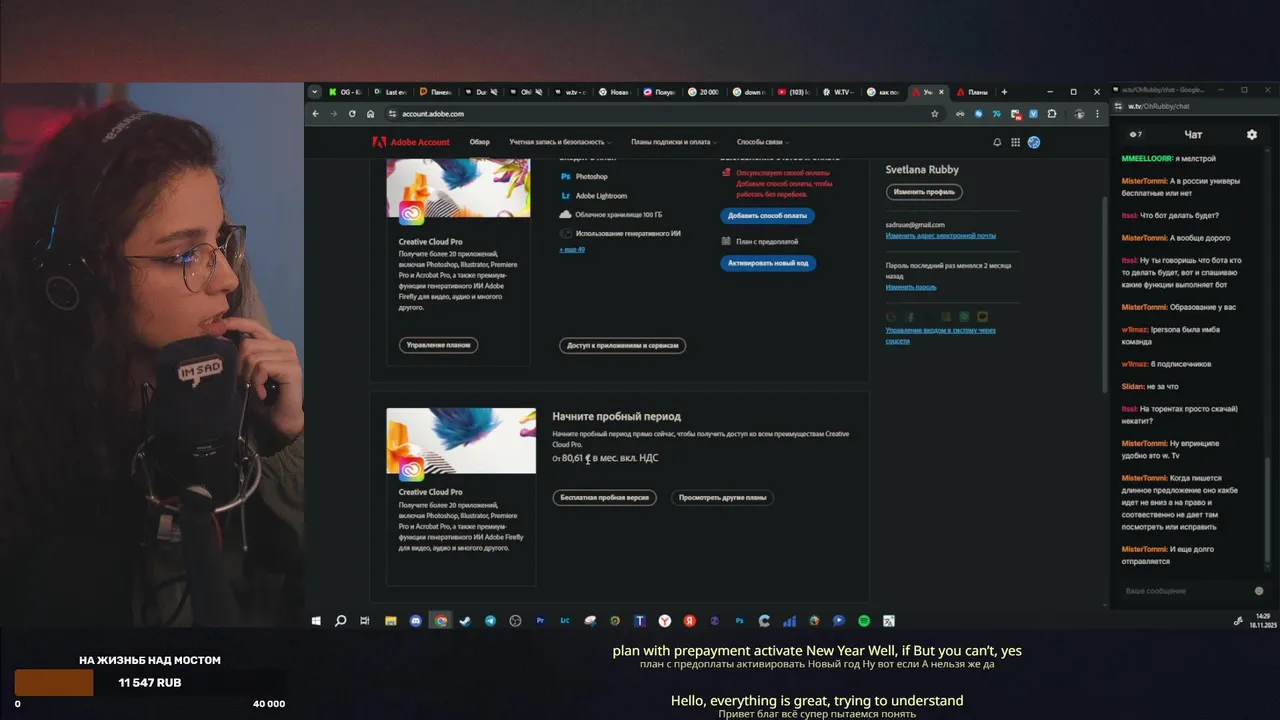Open Photoshop from the taskbar
Screen dimensions: 1280x720
coord(739,621)
